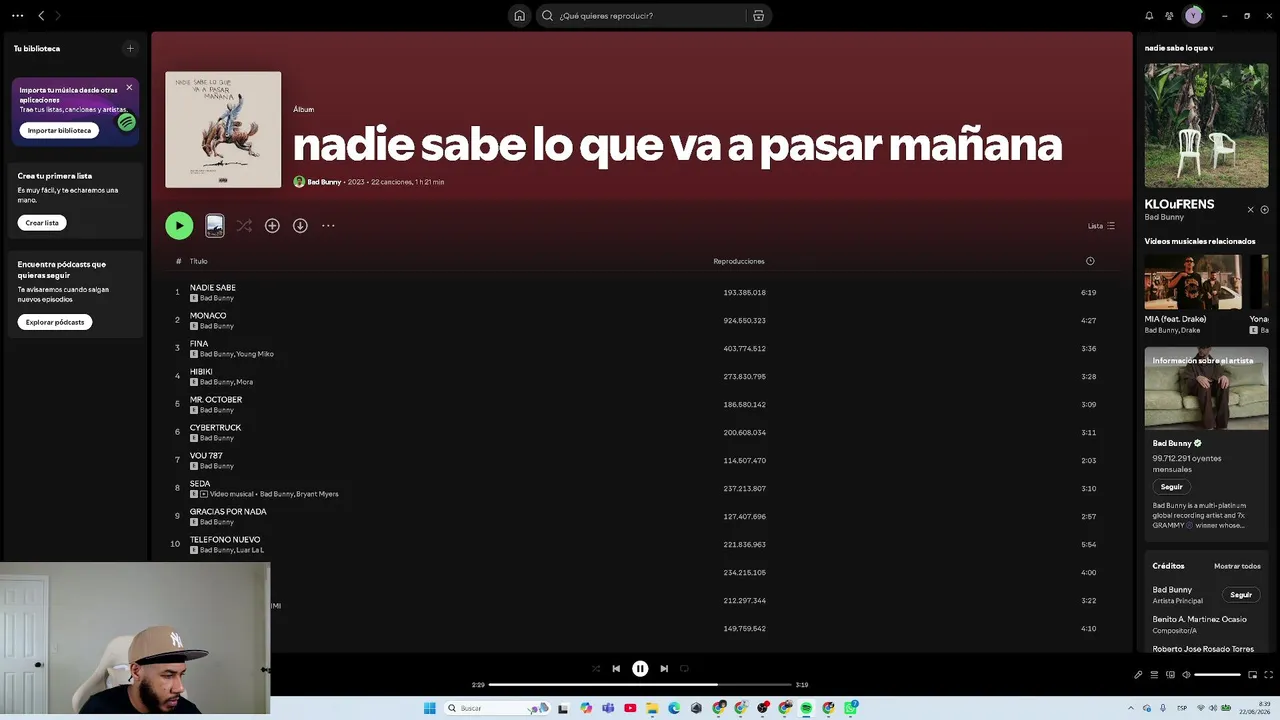The height and width of the screenshot is (720, 1280).
Task: Open MIA (feat. Drake) music video thumbnail
Action: 1193,282
